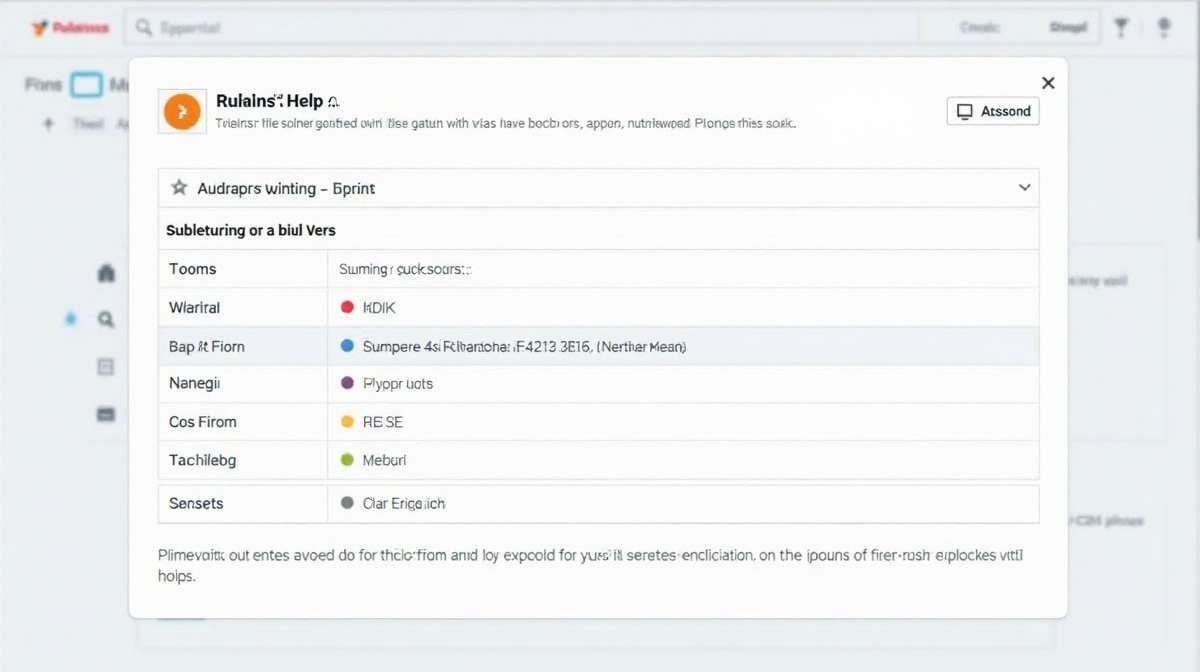Choose the yellow RE SE option

coord(382,422)
